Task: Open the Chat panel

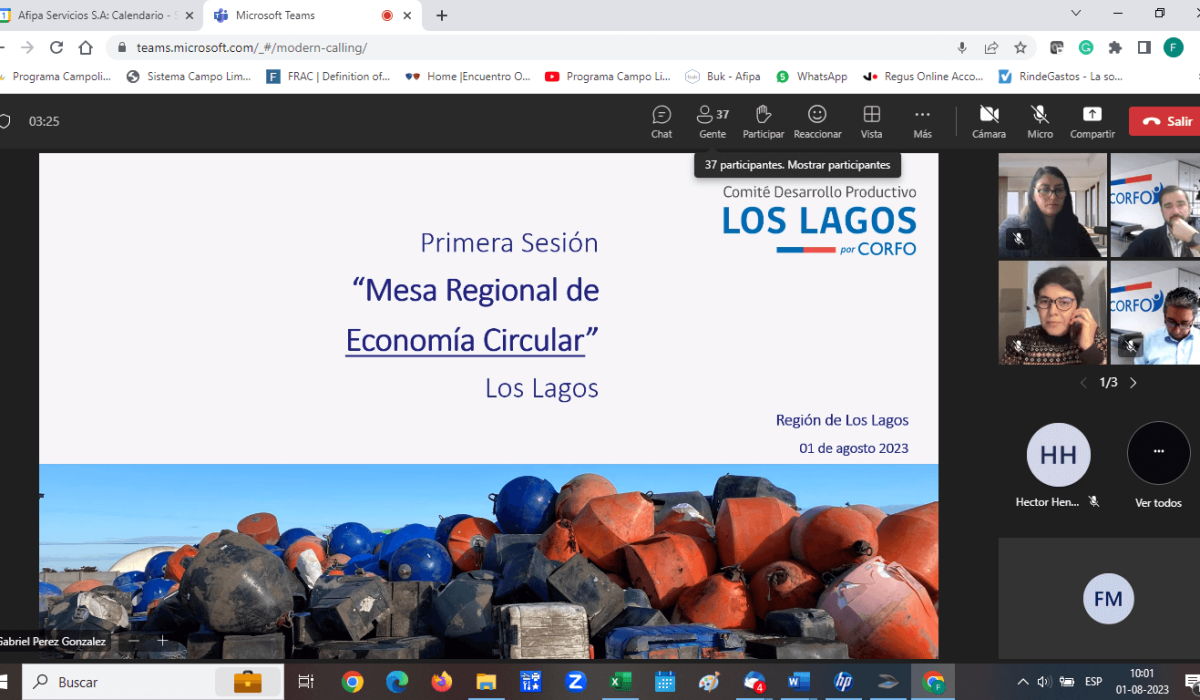Action: coord(661,121)
